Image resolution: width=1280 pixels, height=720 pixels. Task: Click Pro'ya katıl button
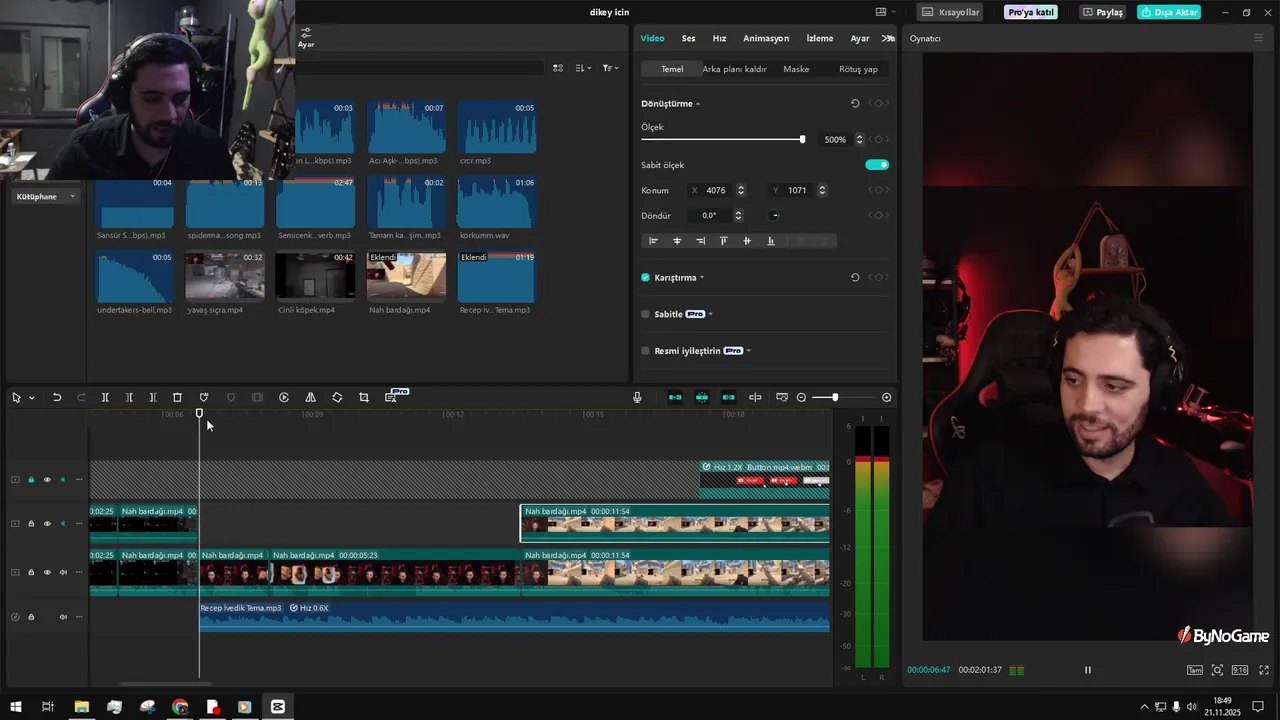[x=1030, y=12]
